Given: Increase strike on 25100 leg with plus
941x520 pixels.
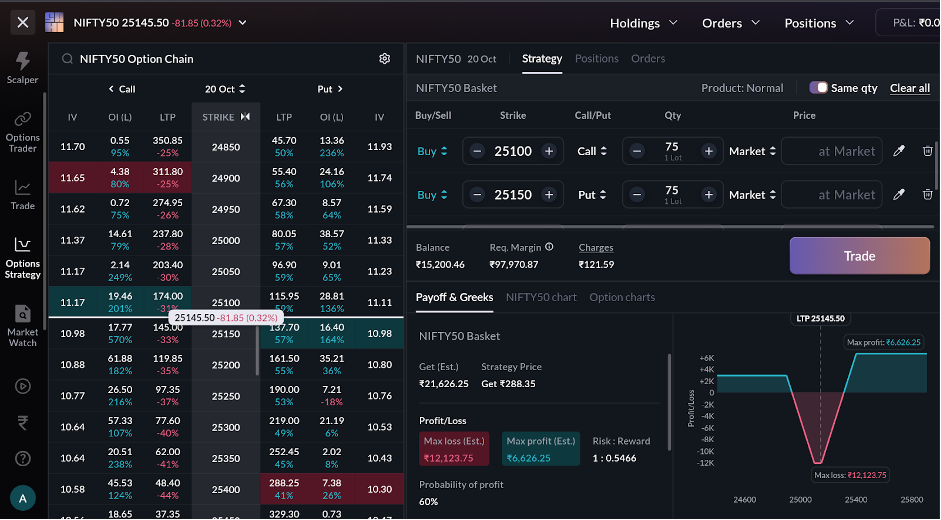Looking at the screenshot, I should pyautogui.click(x=549, y=151).
